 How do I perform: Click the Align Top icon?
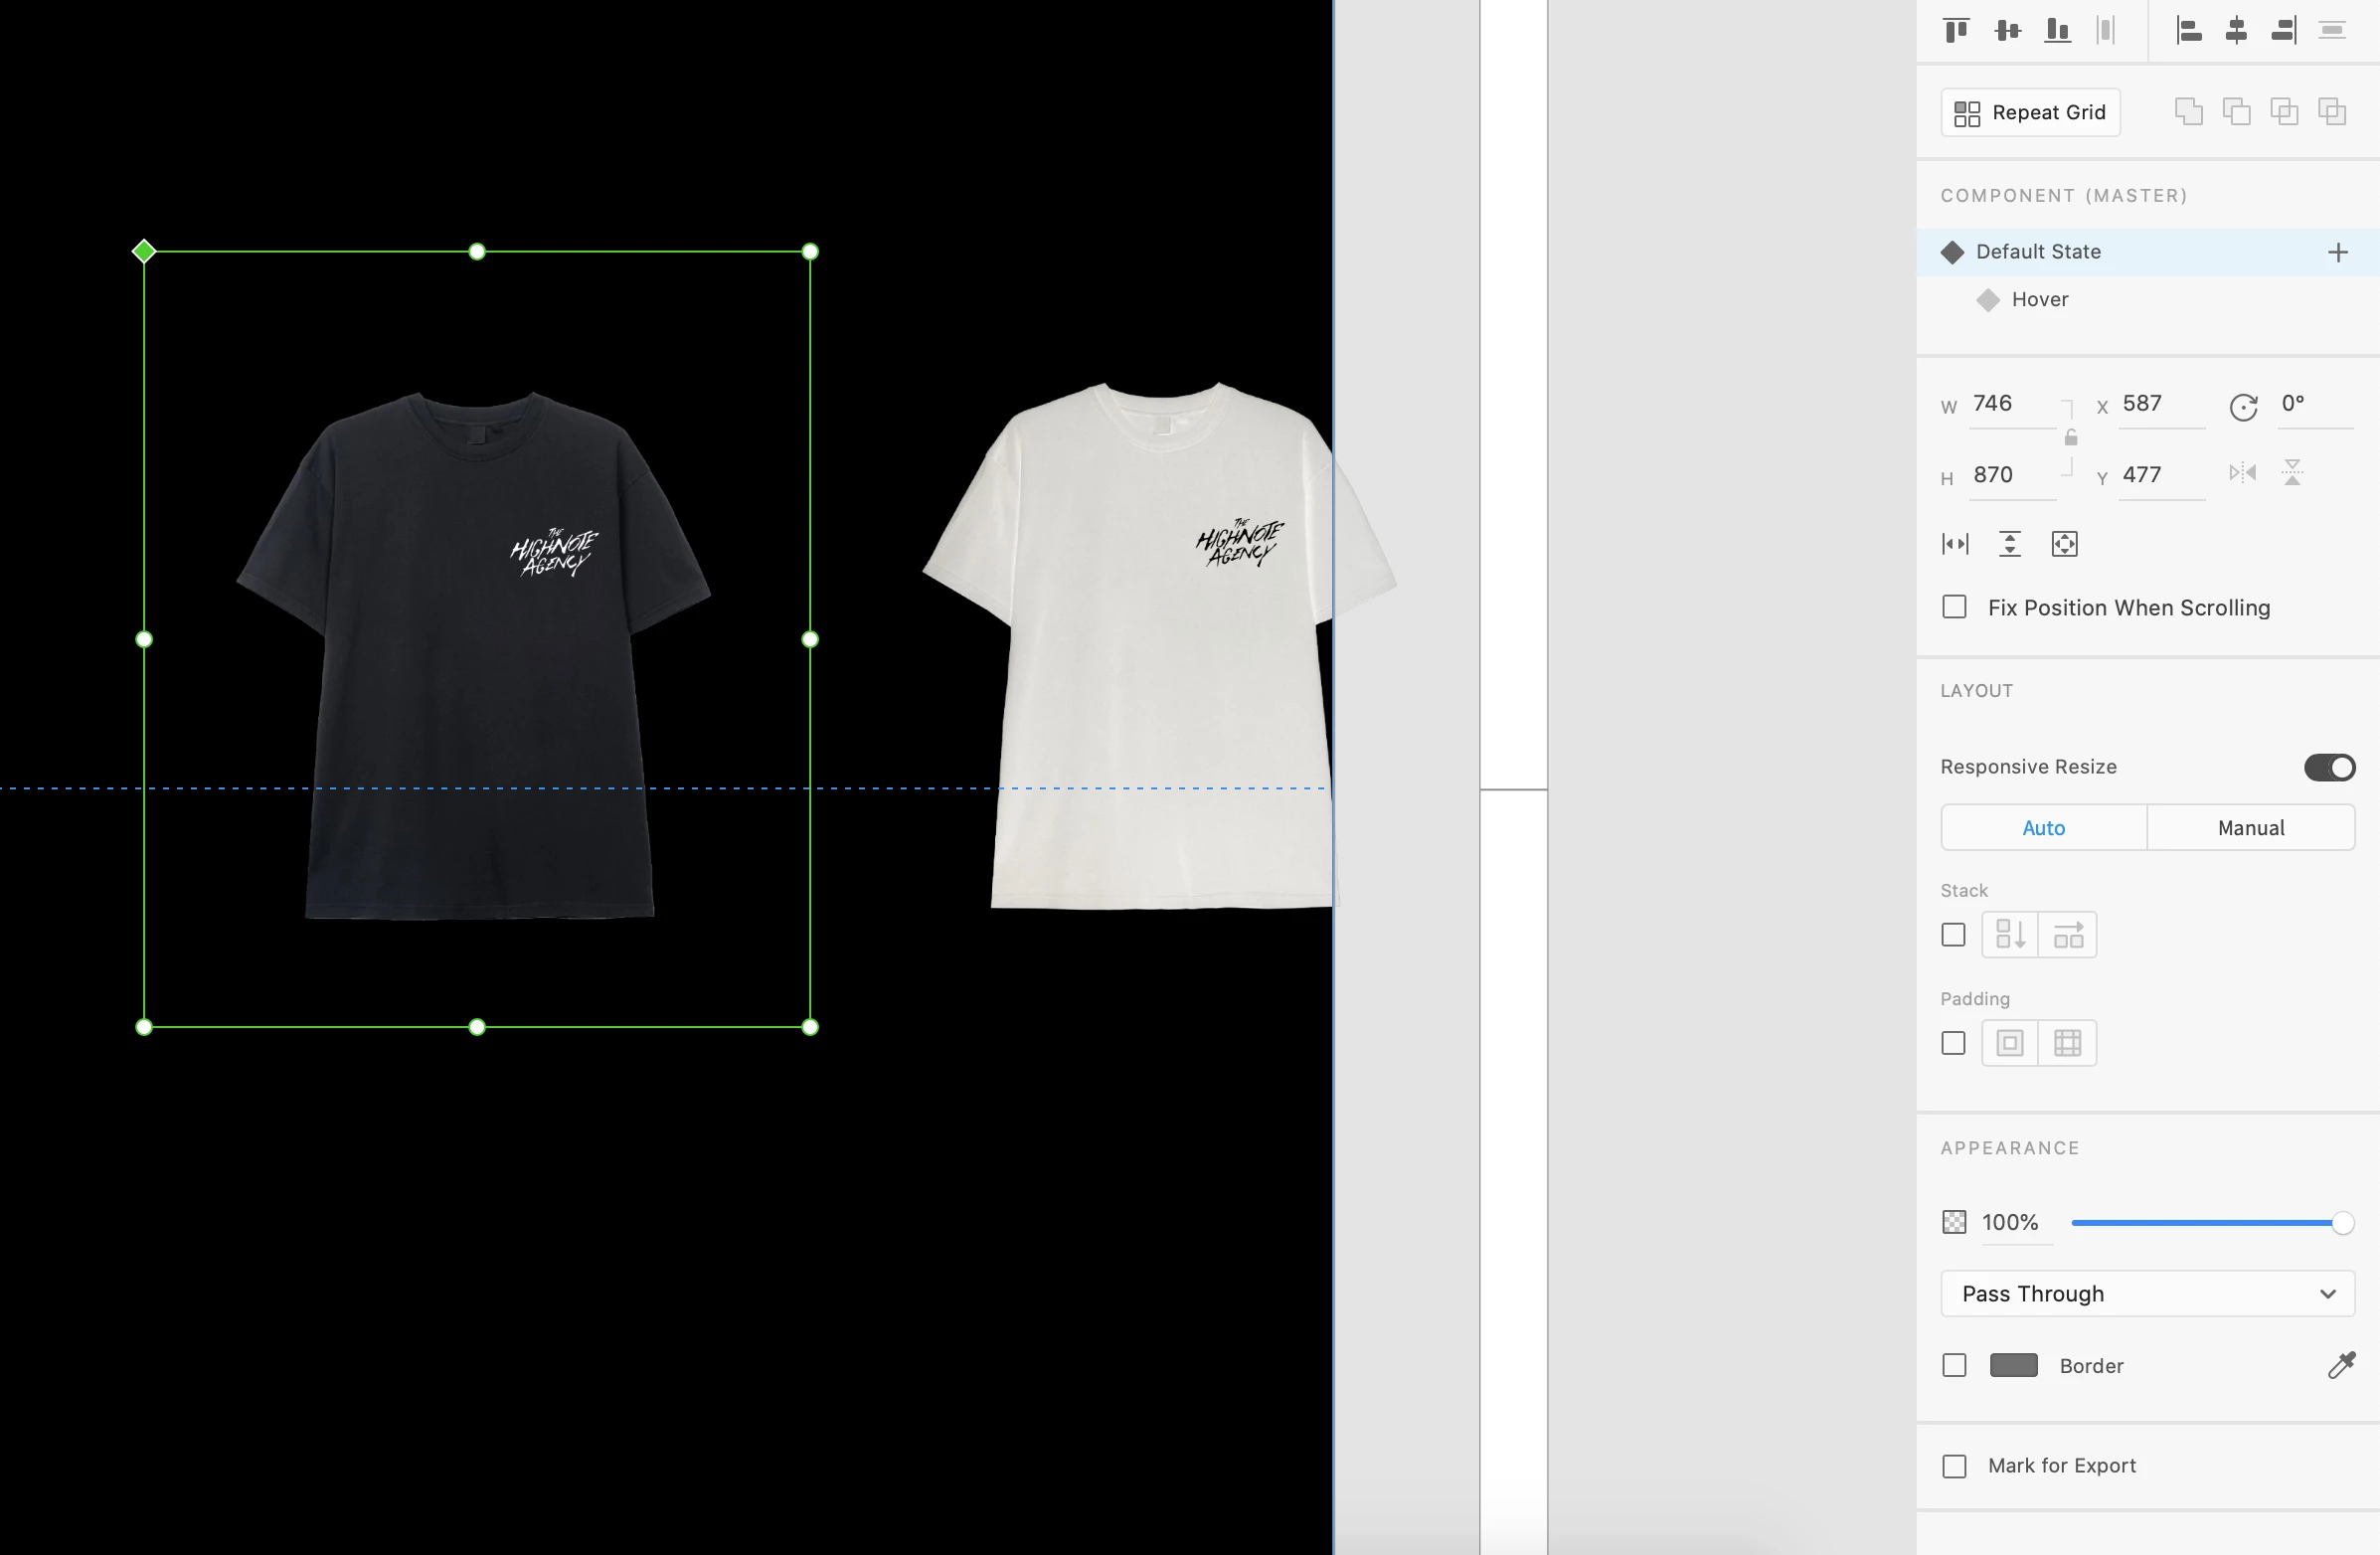point(1956,31)
